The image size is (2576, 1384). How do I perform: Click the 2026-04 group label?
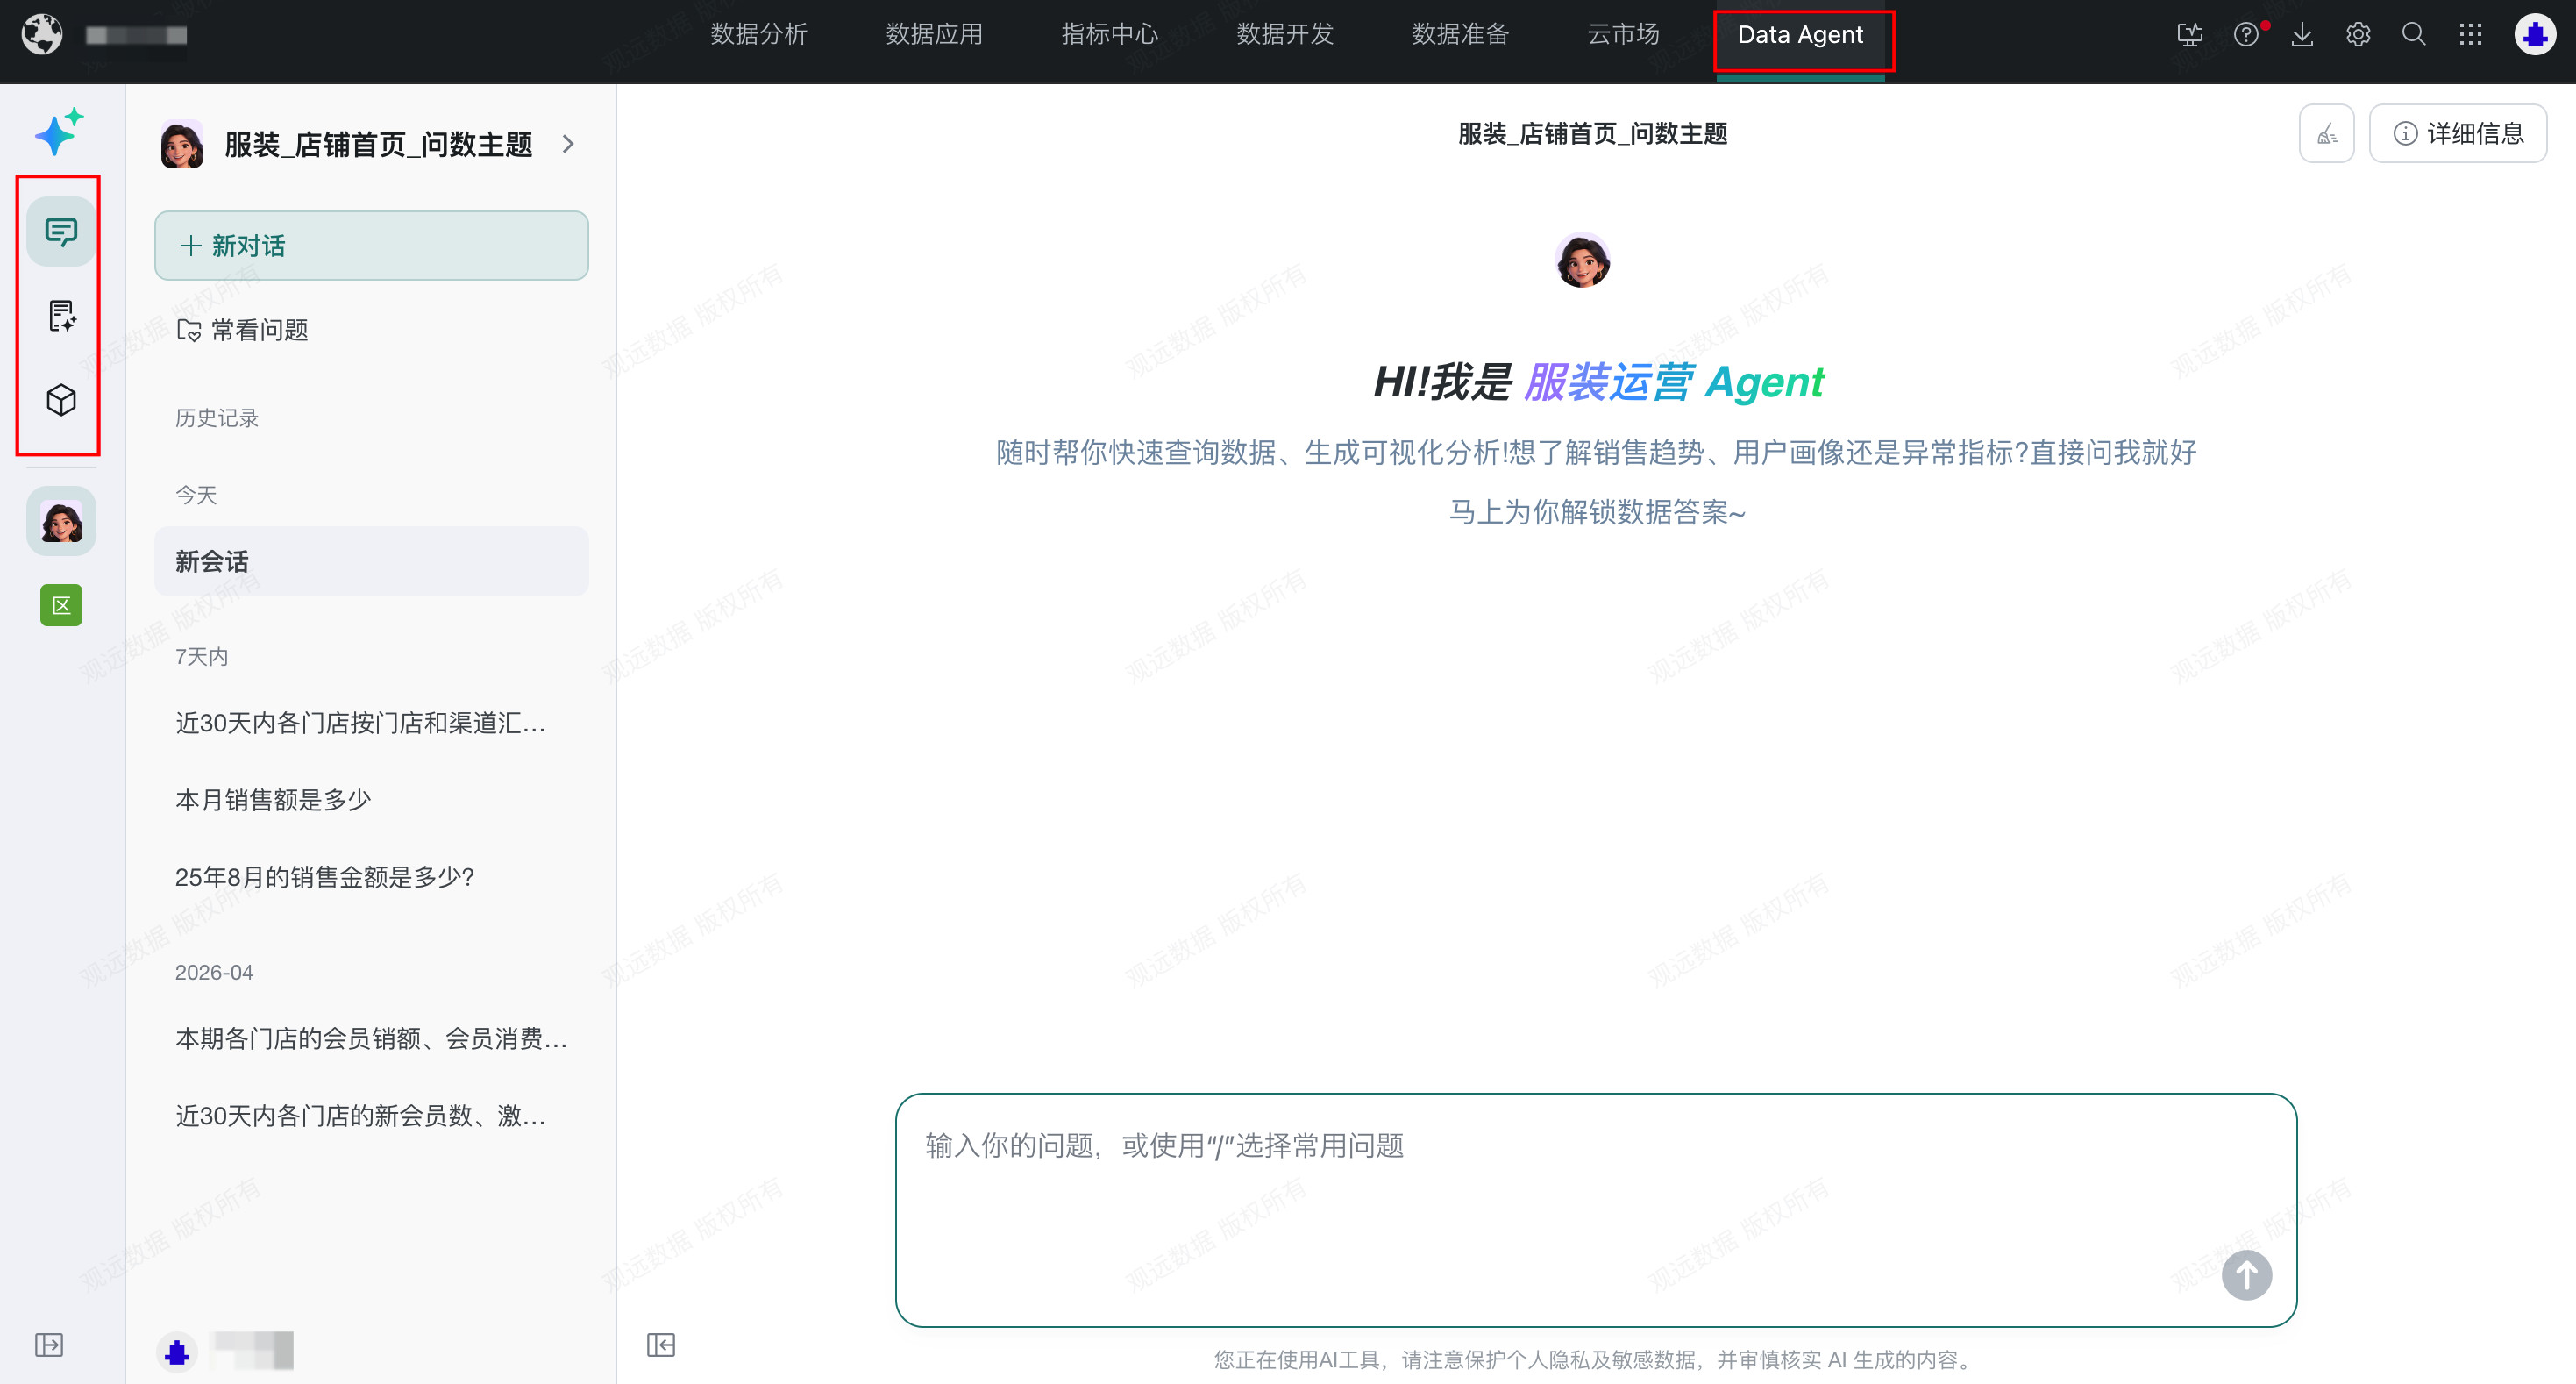tap(214, 972)
